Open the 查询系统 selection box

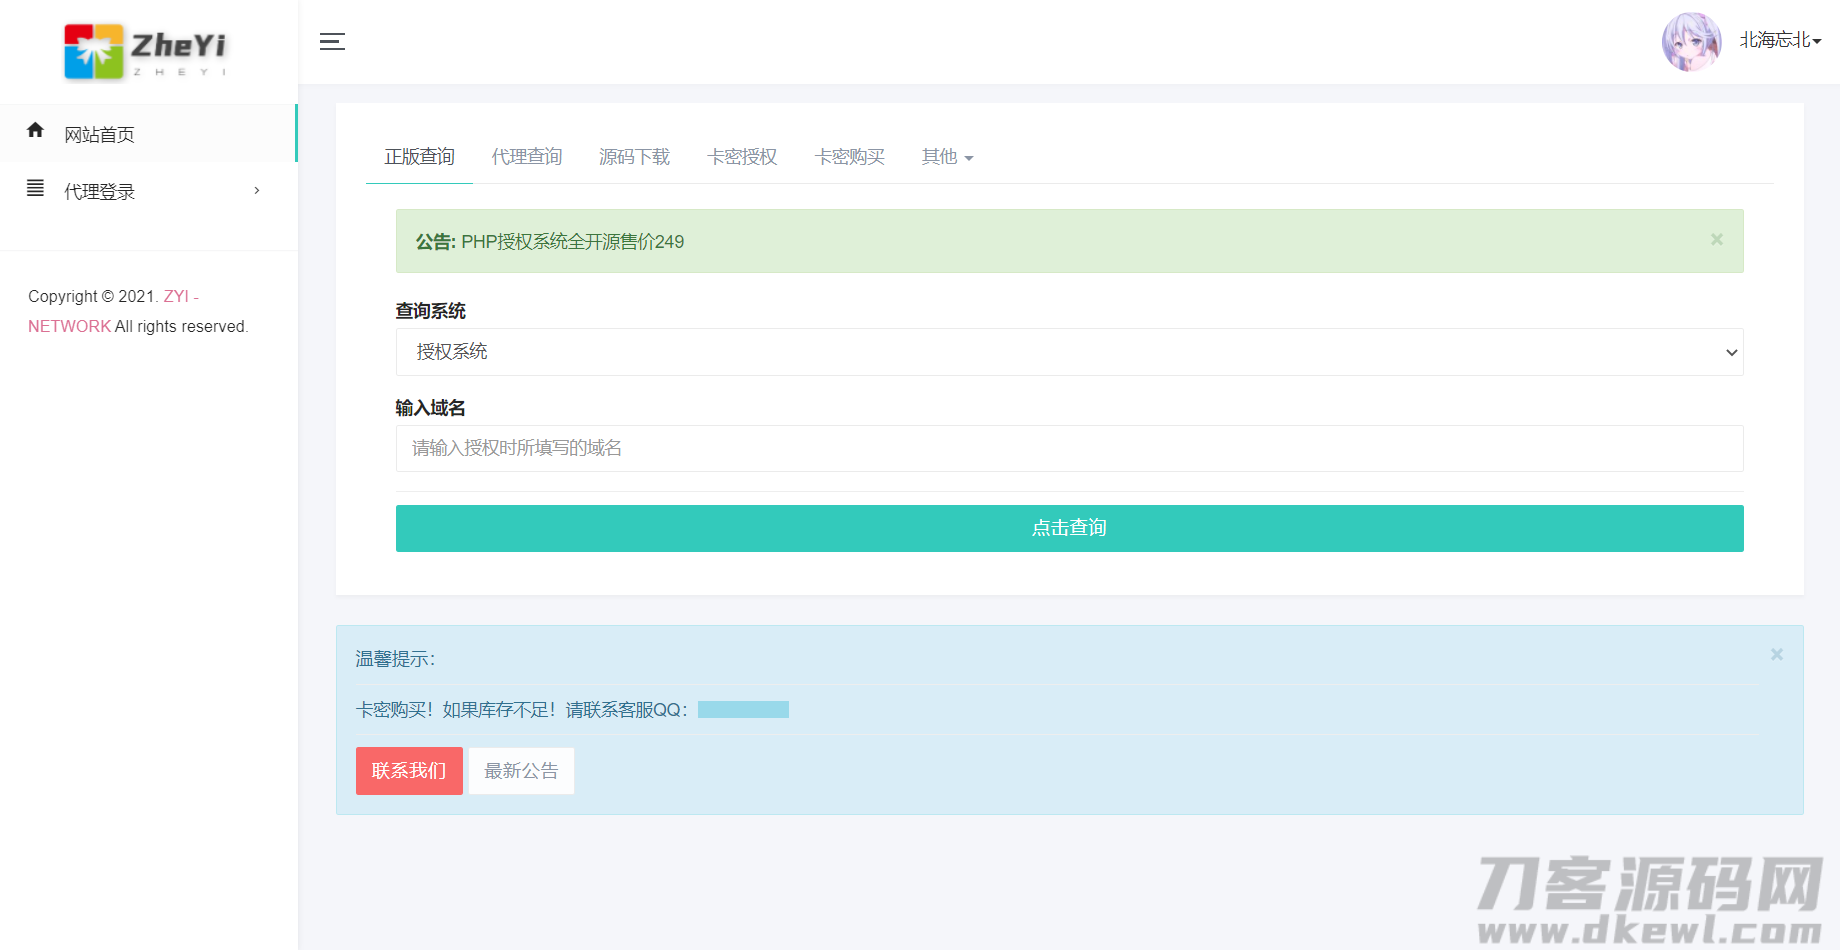[1068, 351]
